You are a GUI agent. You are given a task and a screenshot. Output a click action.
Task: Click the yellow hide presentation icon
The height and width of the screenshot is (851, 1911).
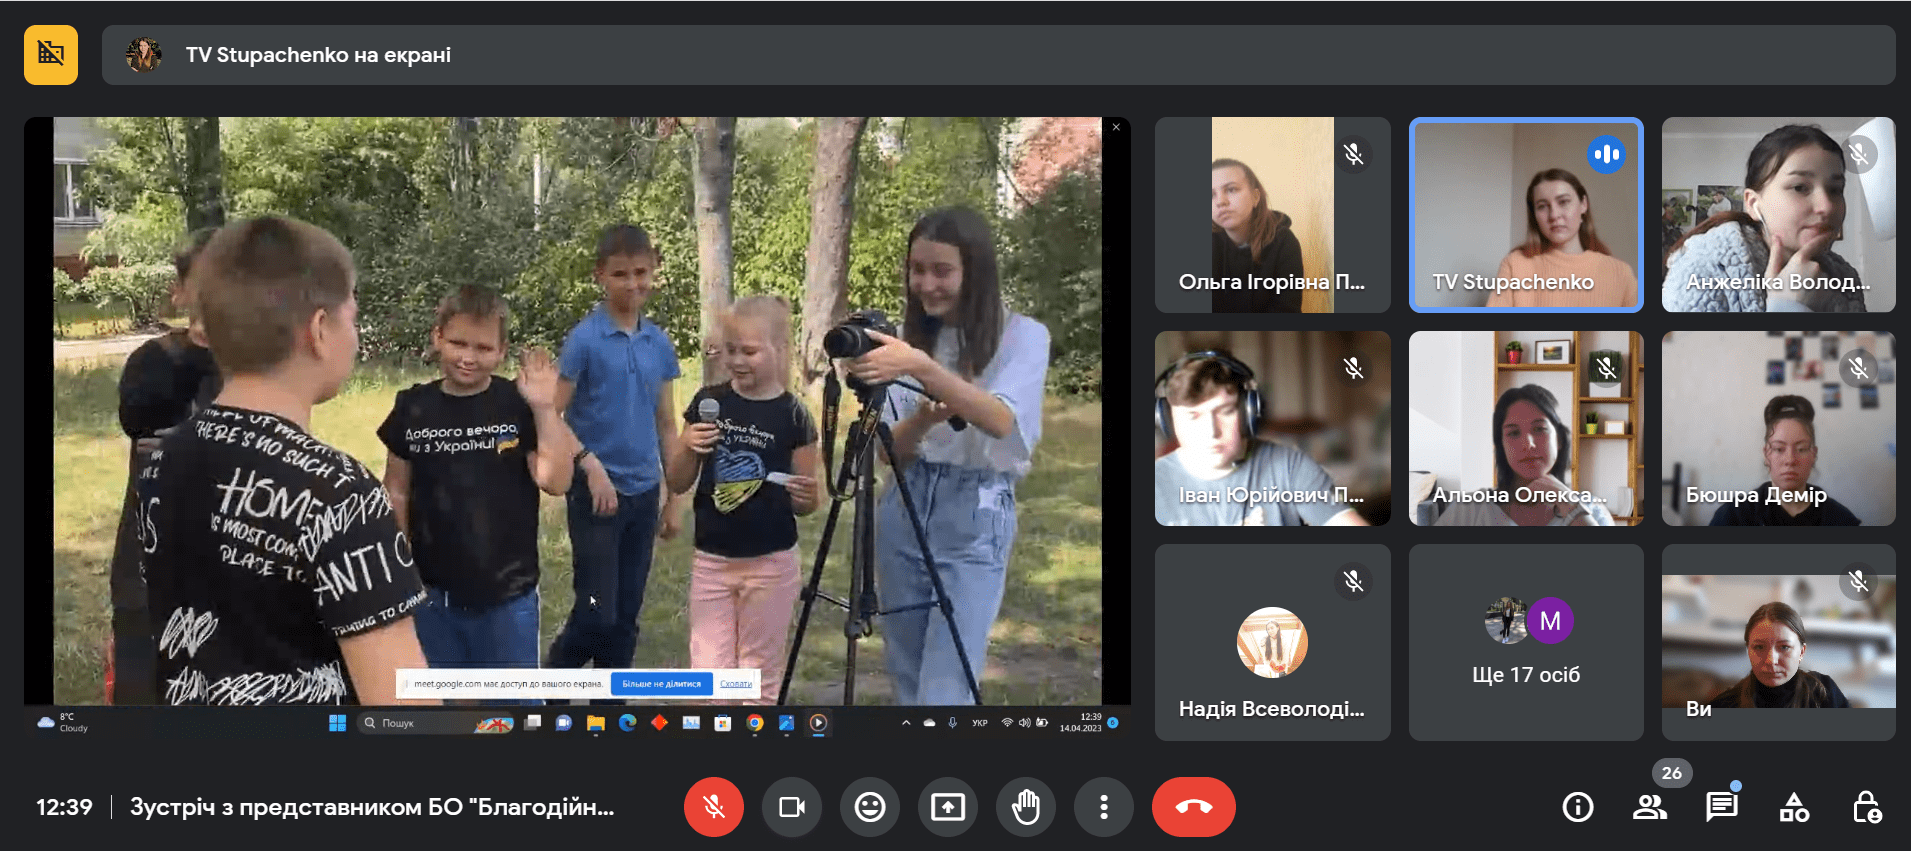[x=51, y=55]
